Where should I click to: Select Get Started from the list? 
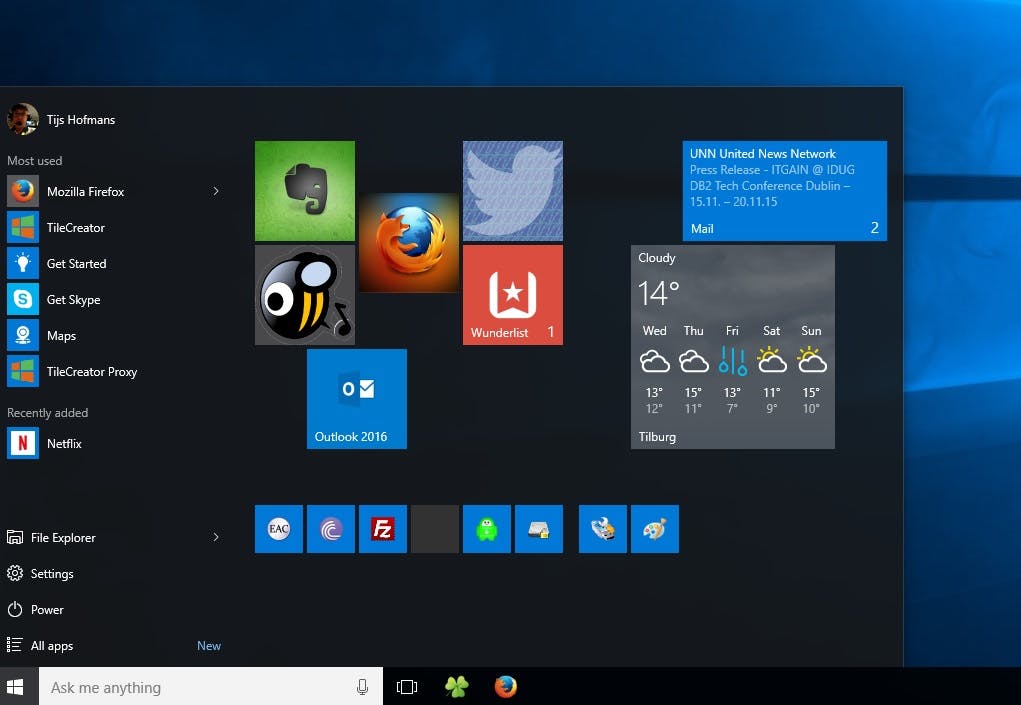coord(76,263)
